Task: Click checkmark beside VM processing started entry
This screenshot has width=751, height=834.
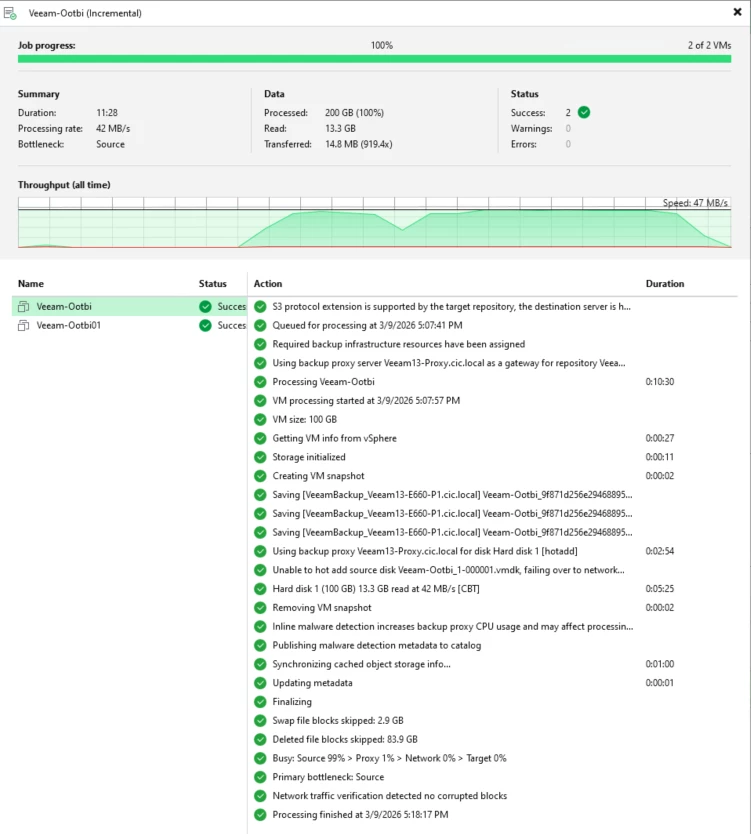Action: coord(260,401)
